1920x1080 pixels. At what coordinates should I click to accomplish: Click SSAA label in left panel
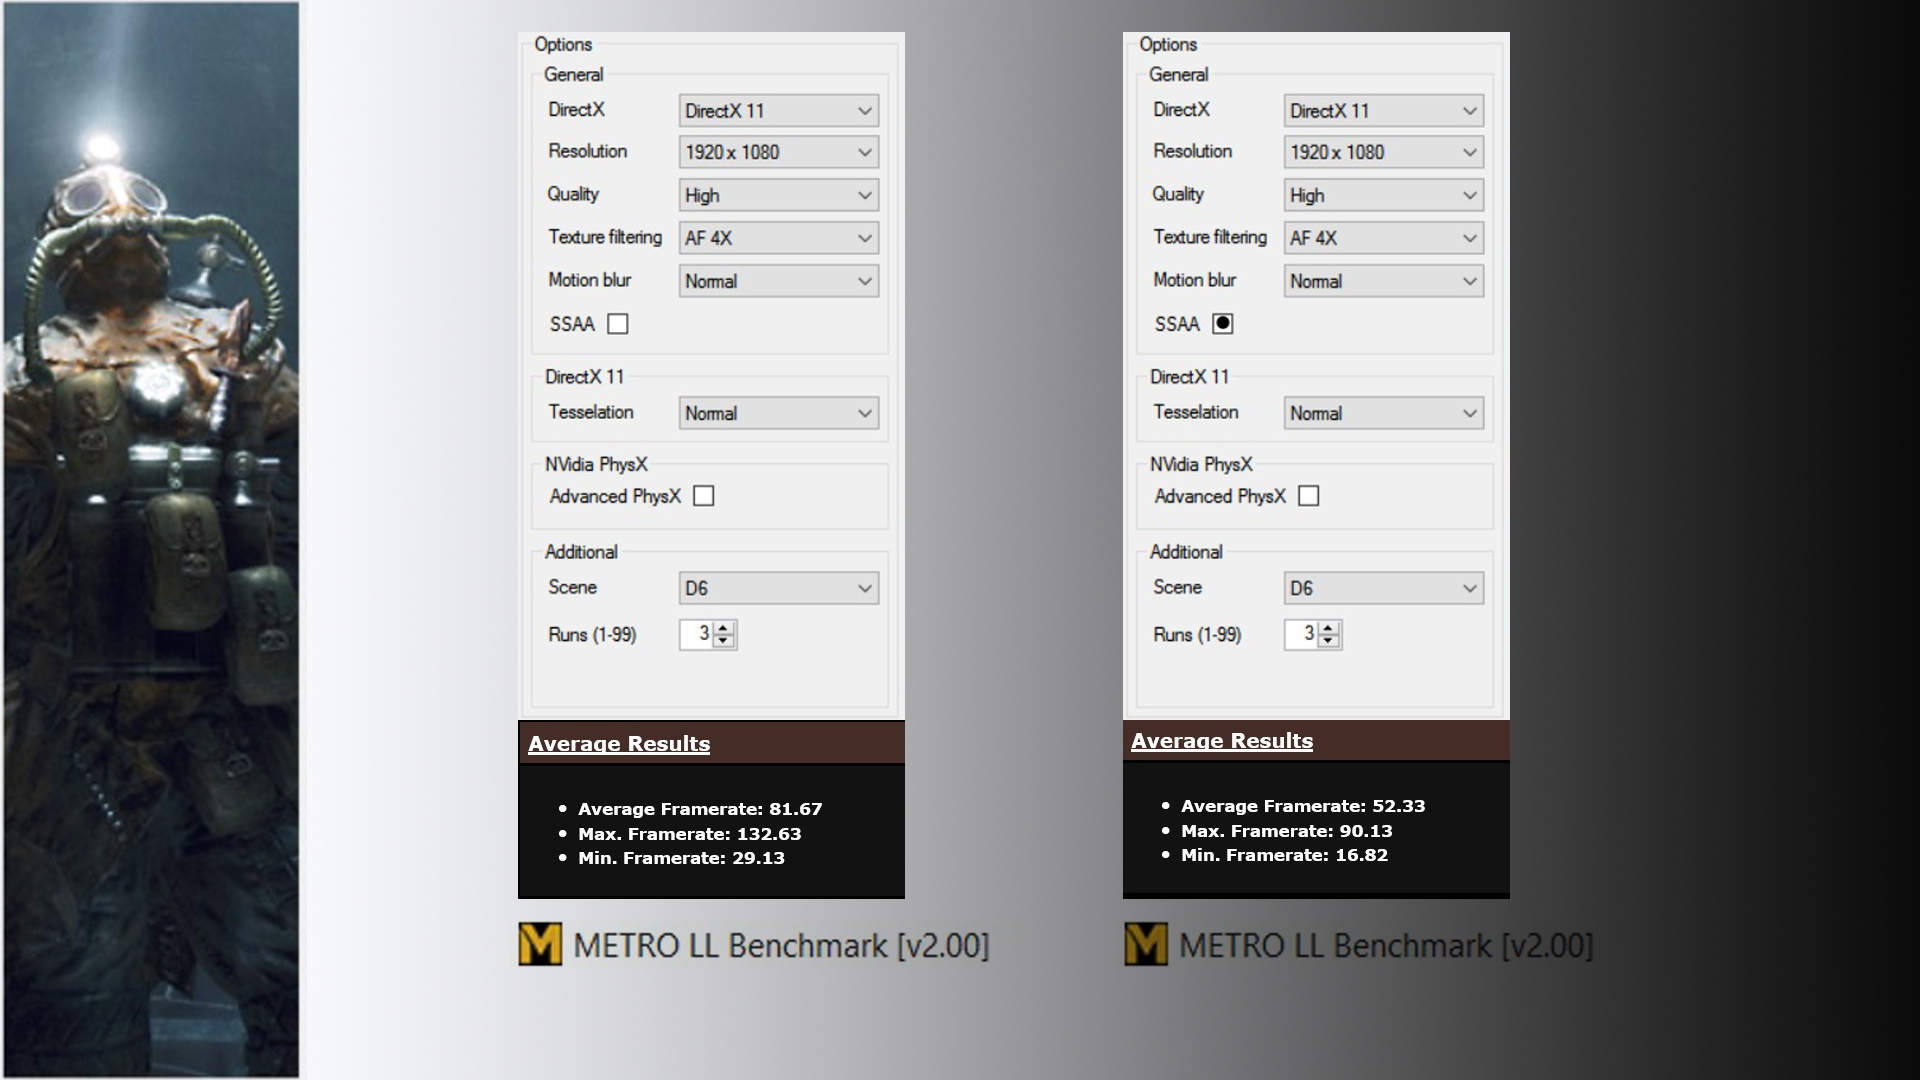pos(572,324)
